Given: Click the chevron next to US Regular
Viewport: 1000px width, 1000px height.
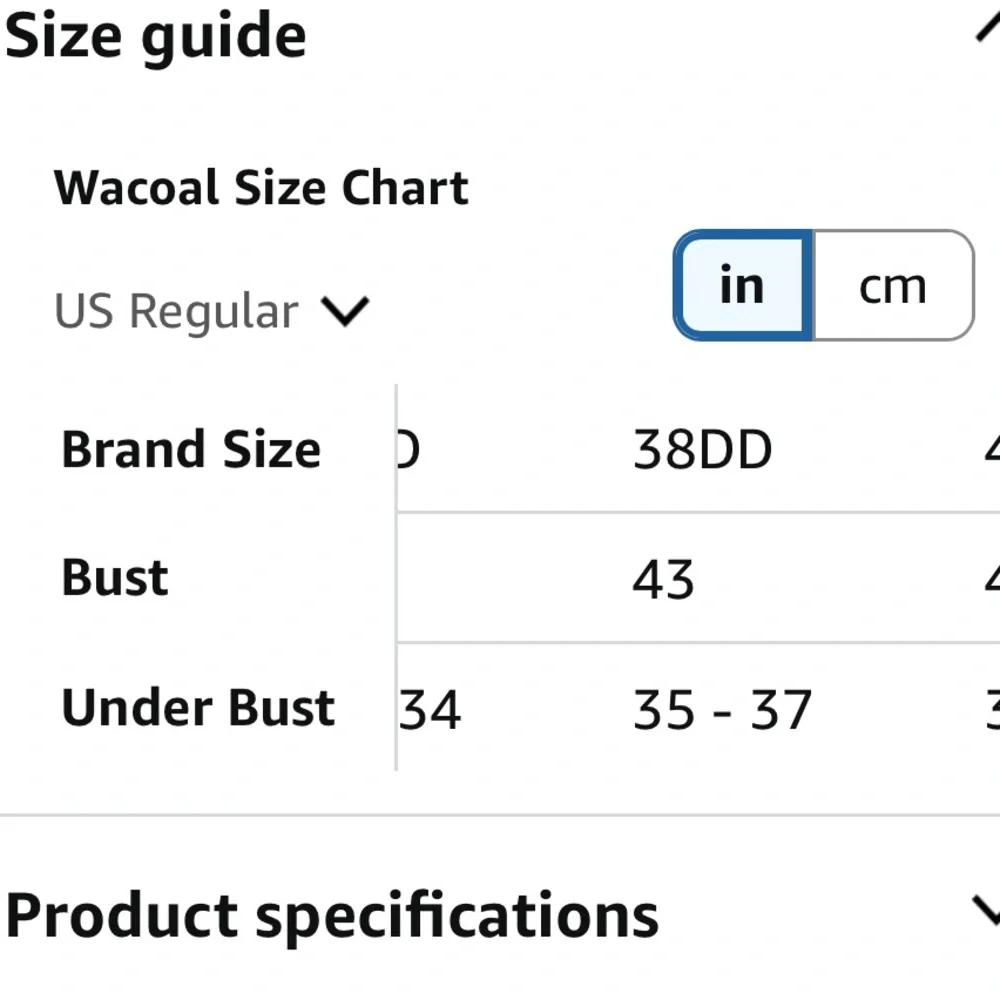Looking at the screenshot, I should [346, 312].
